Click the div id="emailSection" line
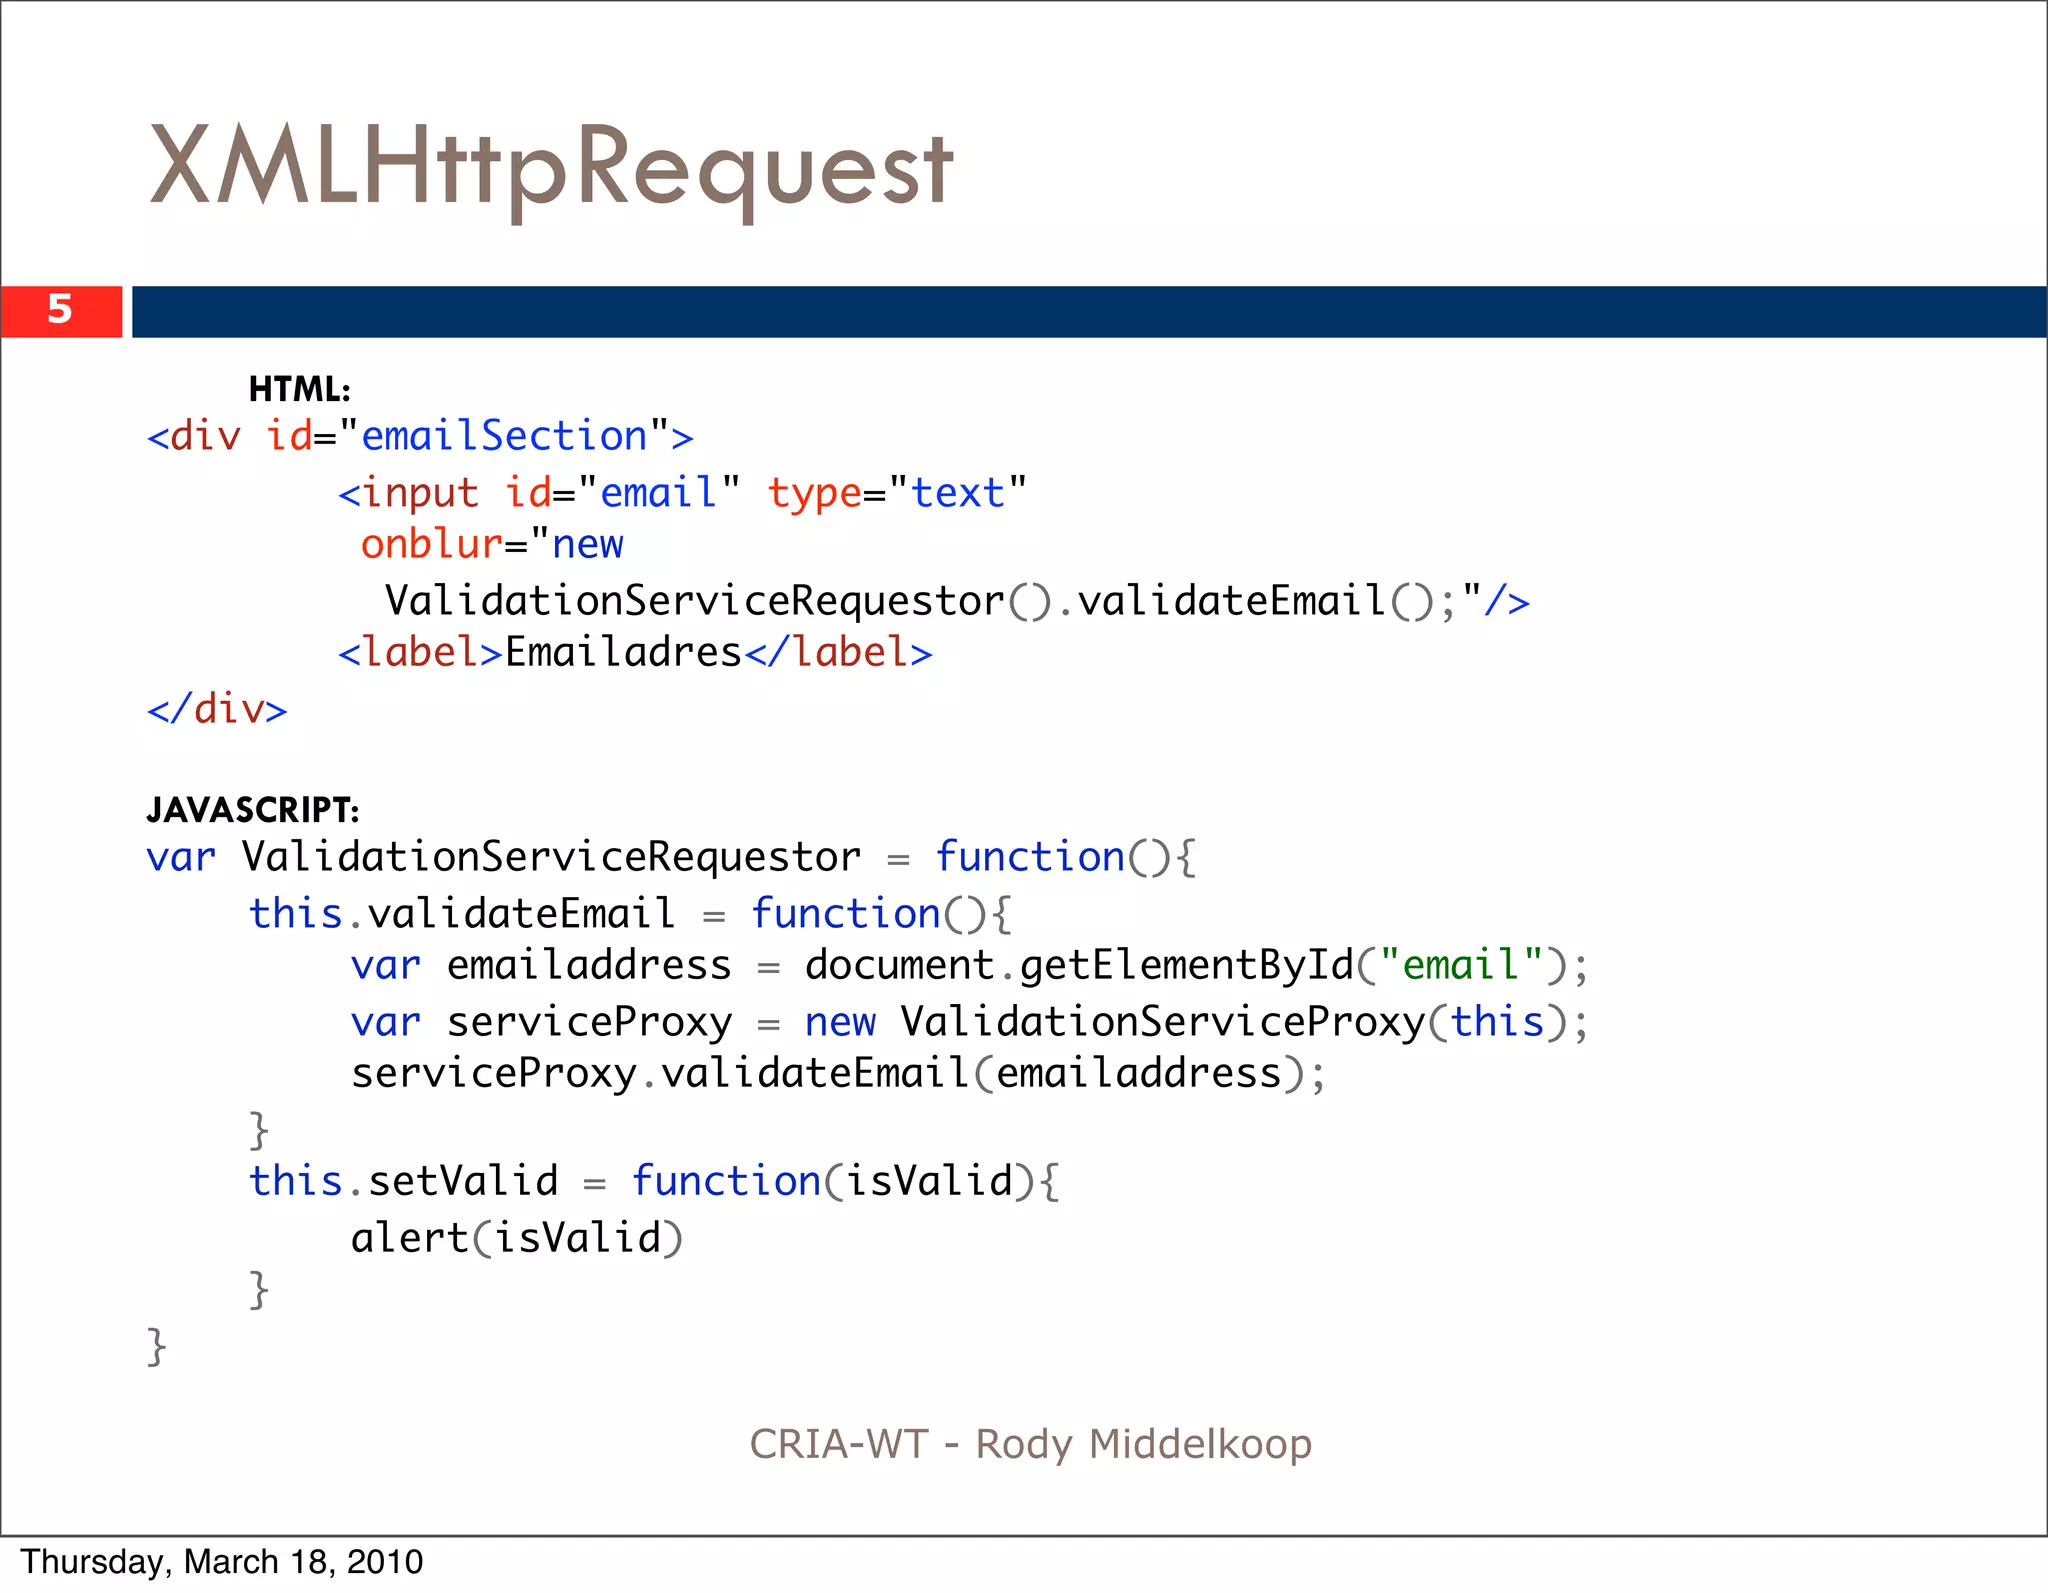The width and height of the screenshot is (2048, 1593). click(x=420, y=437)
